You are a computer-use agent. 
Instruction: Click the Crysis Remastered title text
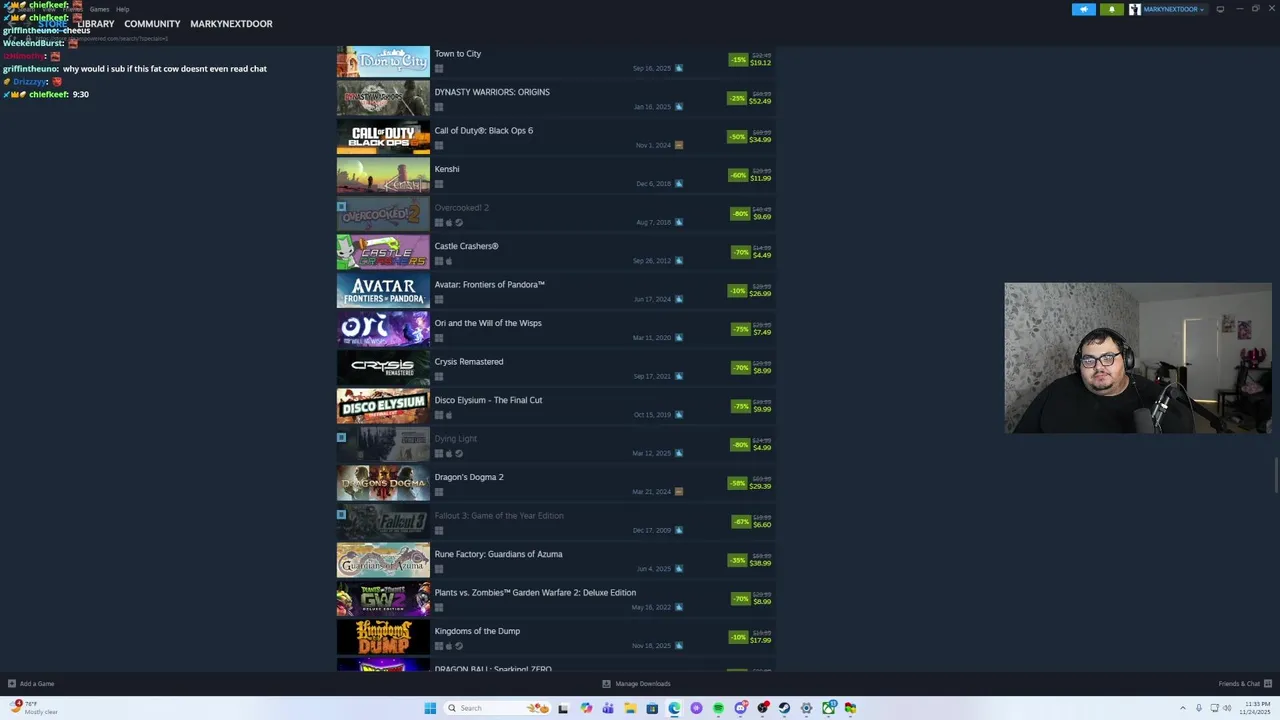click(469, 362)
